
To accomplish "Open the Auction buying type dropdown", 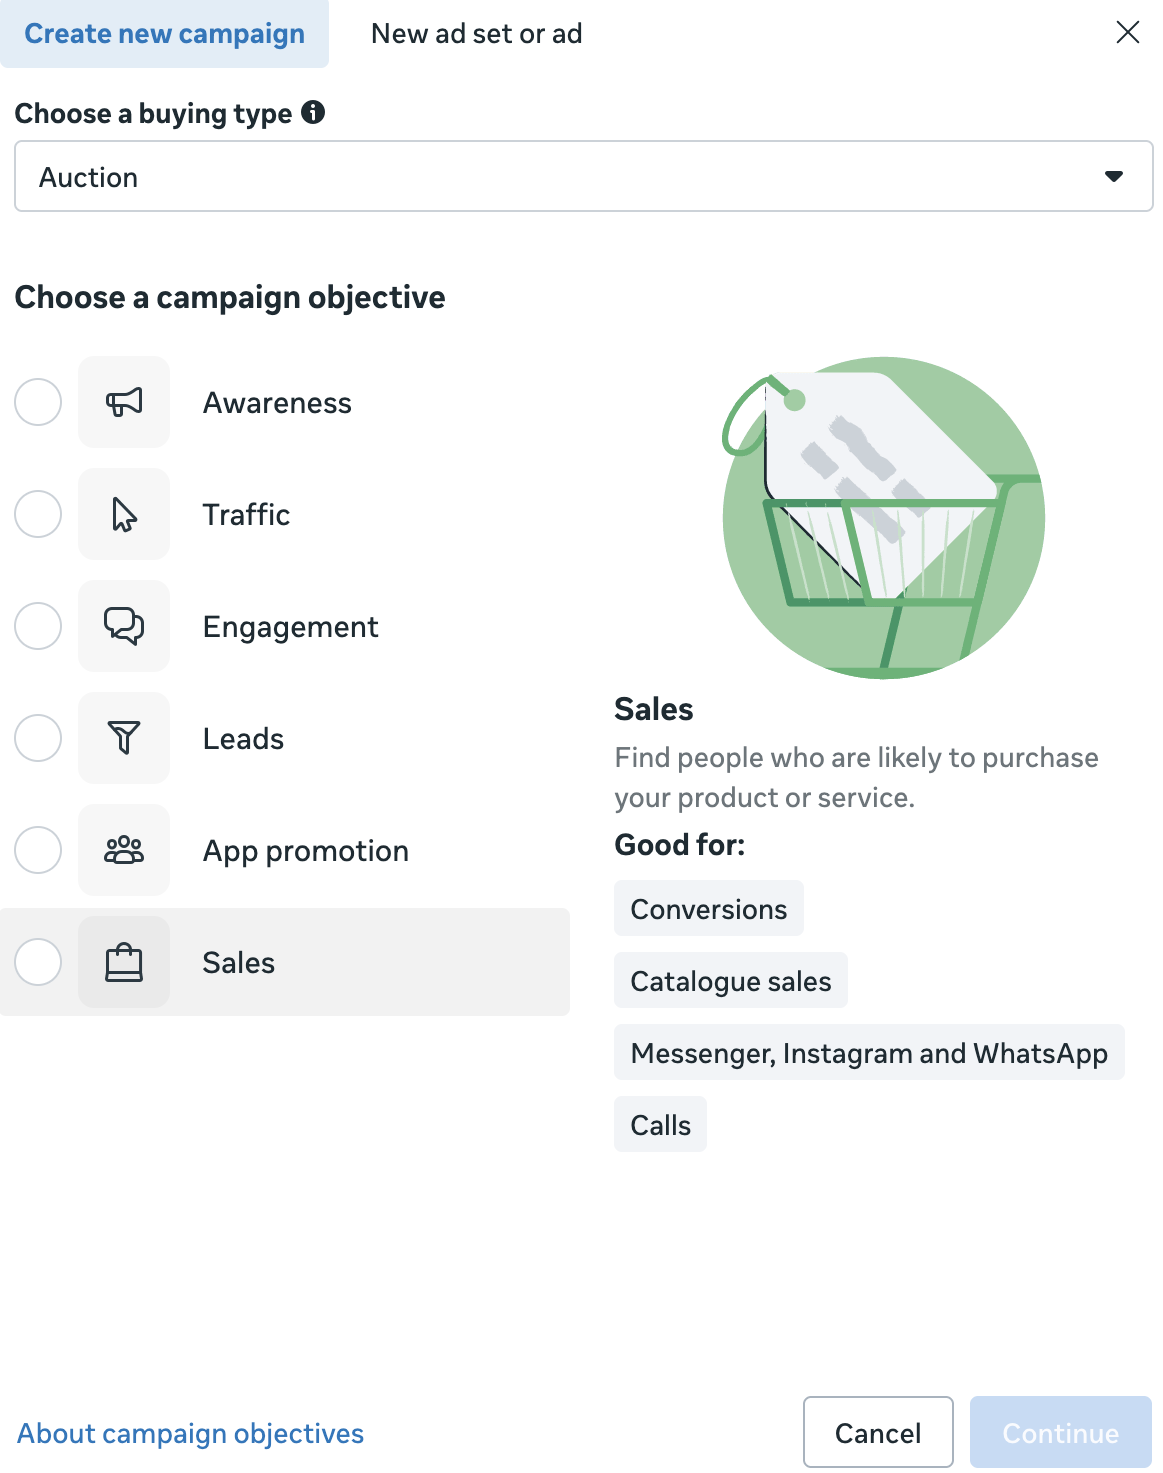I will point(583,177).
